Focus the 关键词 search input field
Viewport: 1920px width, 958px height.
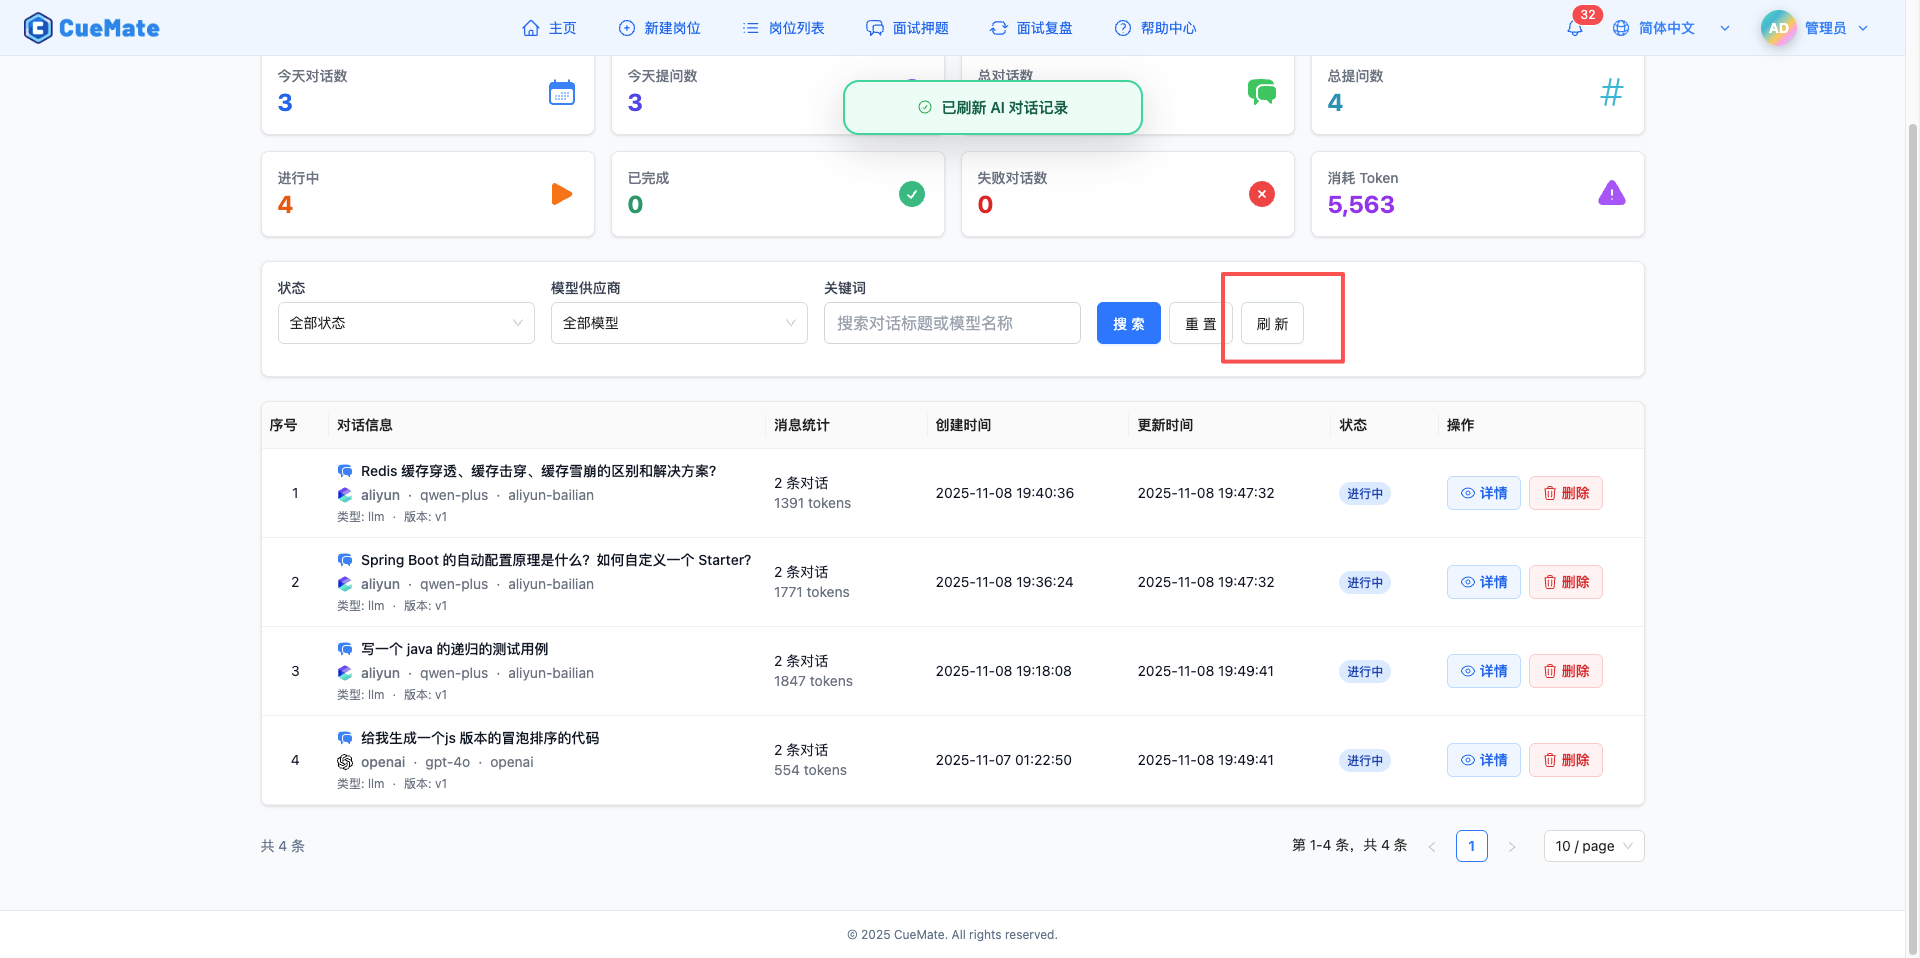(x=952, y=323)
